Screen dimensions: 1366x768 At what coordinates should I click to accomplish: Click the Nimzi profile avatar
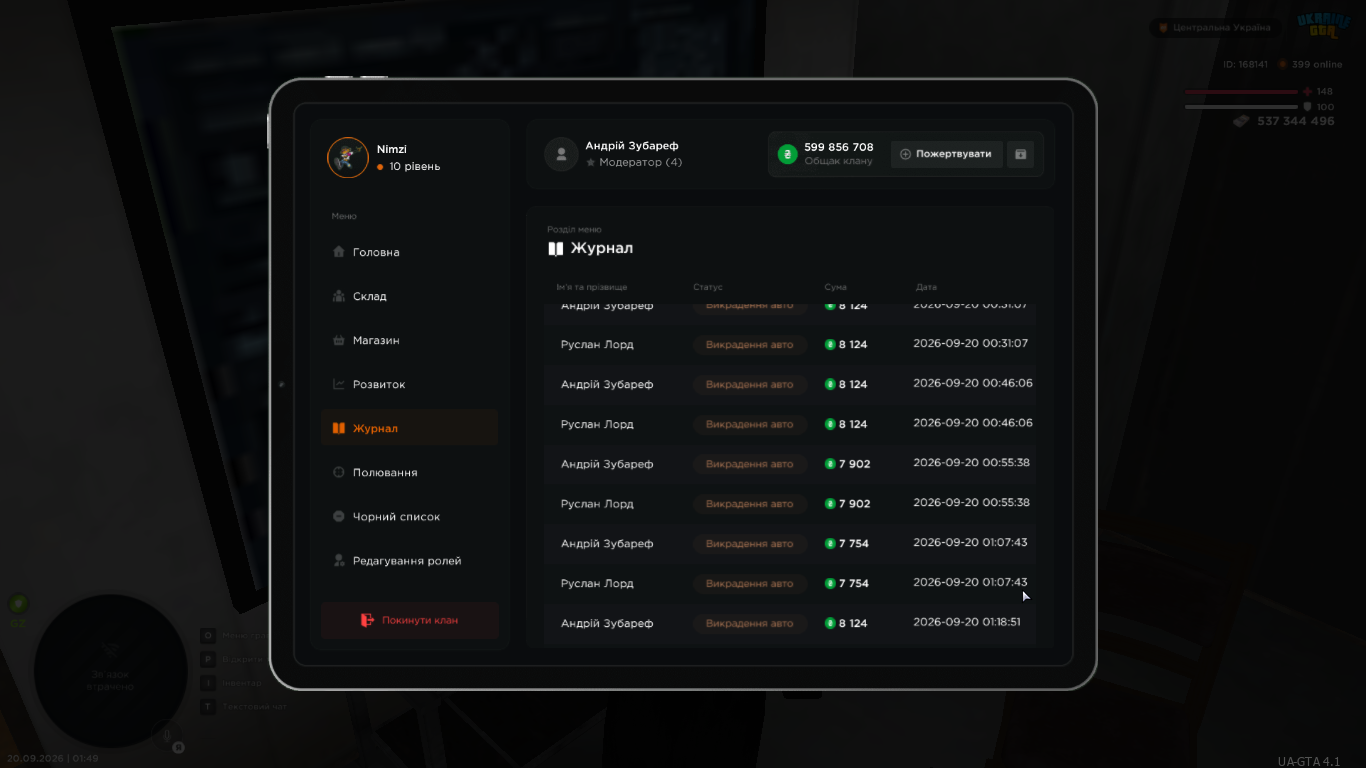click(348, 158)
